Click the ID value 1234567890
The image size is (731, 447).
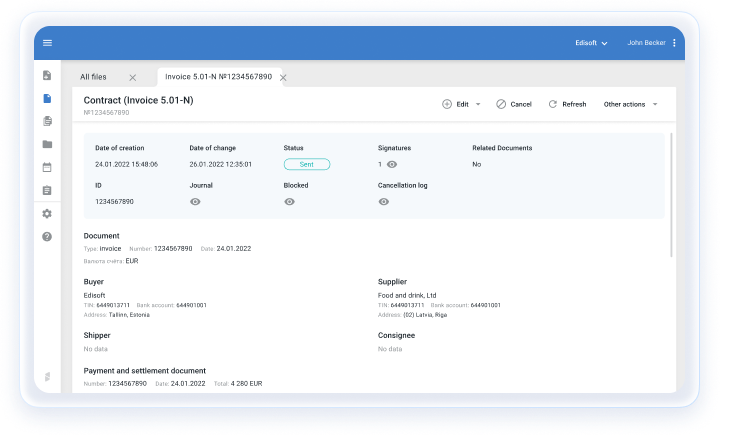tap(114, 202)
